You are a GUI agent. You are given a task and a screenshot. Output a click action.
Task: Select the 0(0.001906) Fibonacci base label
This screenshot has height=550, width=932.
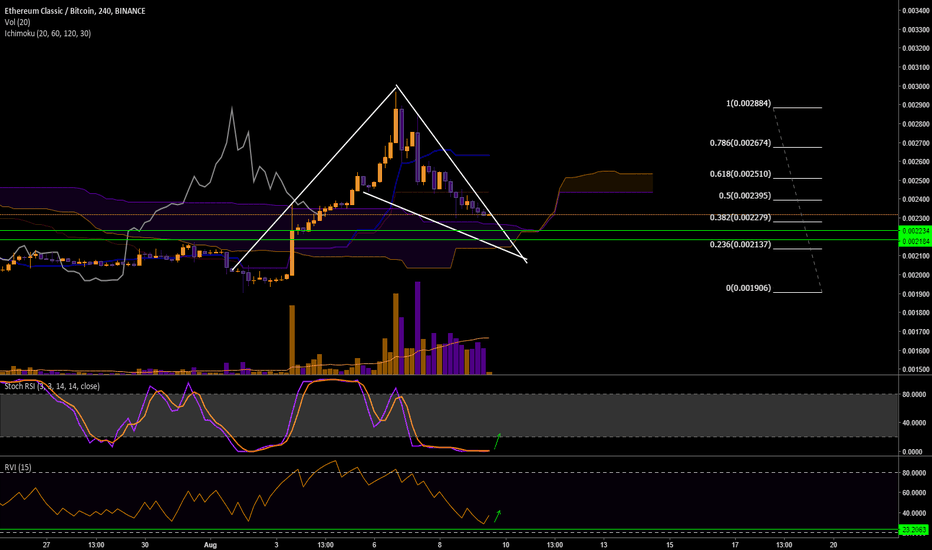748,288
